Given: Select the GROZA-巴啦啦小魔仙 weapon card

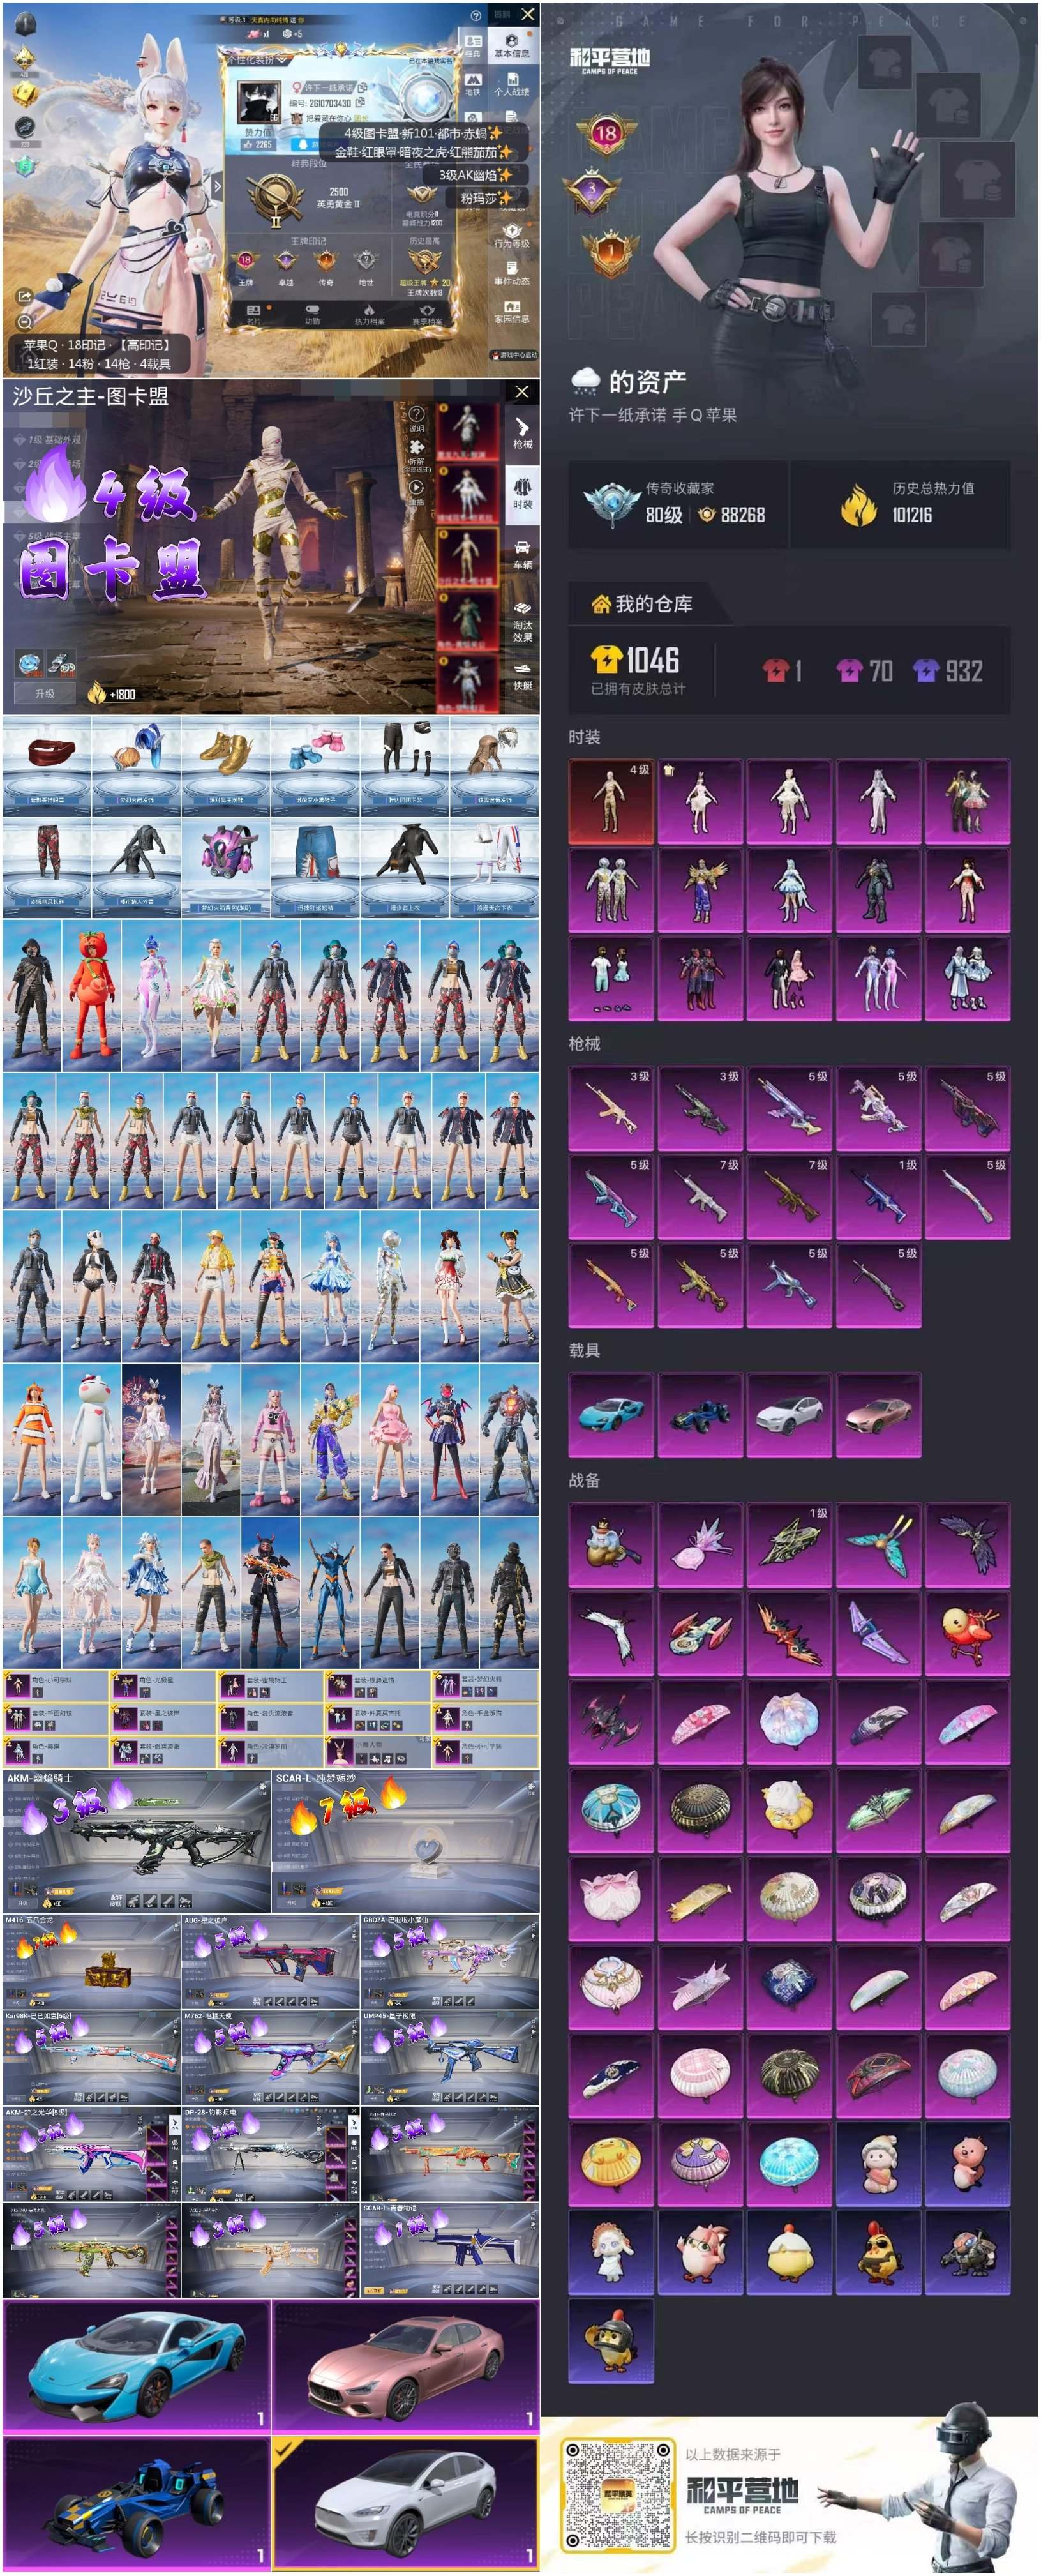Looking at the screenshot, I should [450, 1962].
